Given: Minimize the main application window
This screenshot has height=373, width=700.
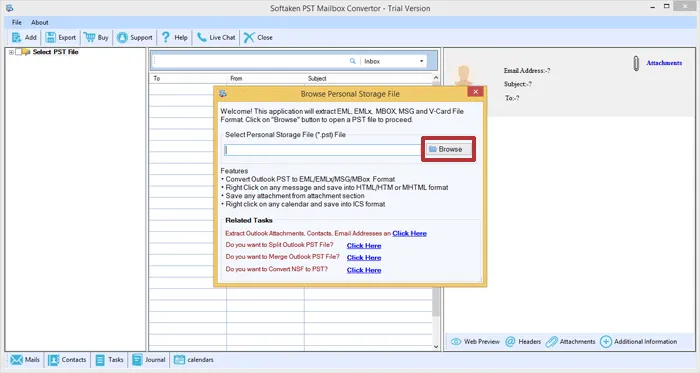Looking at the screenshot, I should coord(653,7).
